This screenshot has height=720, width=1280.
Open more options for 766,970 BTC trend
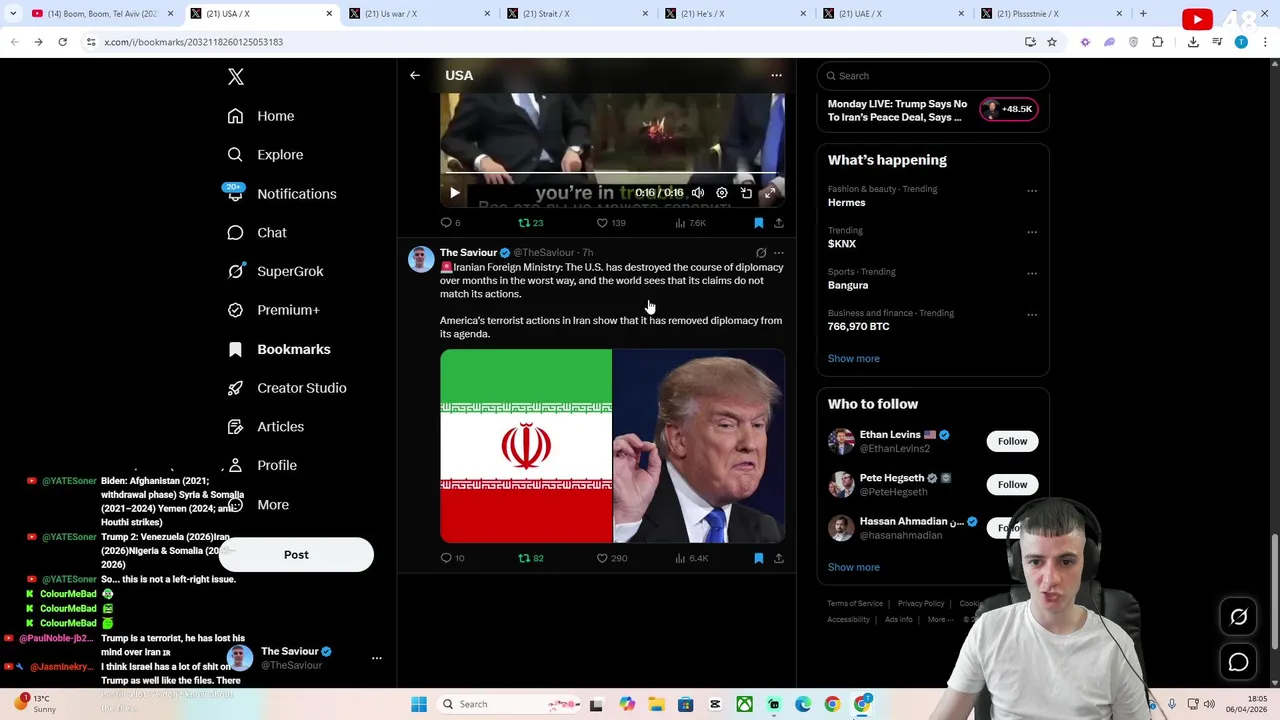1032,314
